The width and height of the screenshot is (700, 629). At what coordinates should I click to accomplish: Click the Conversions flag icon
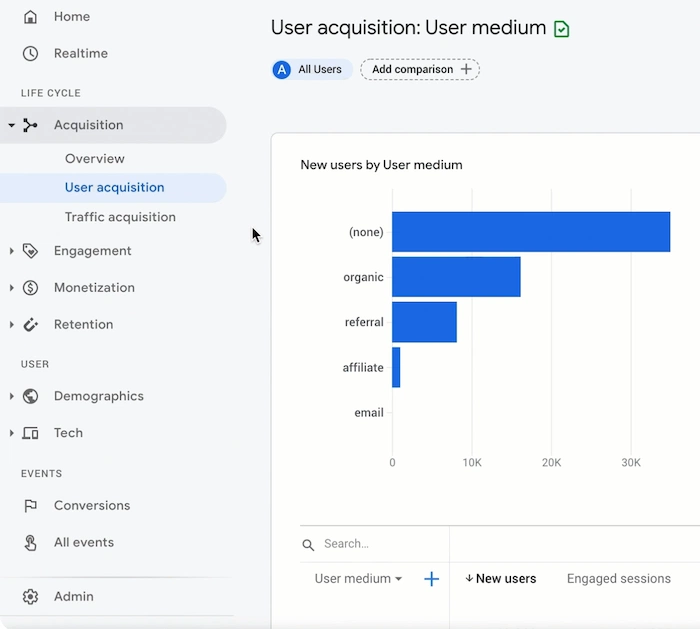pyautogui.click(x=31, y=506)
